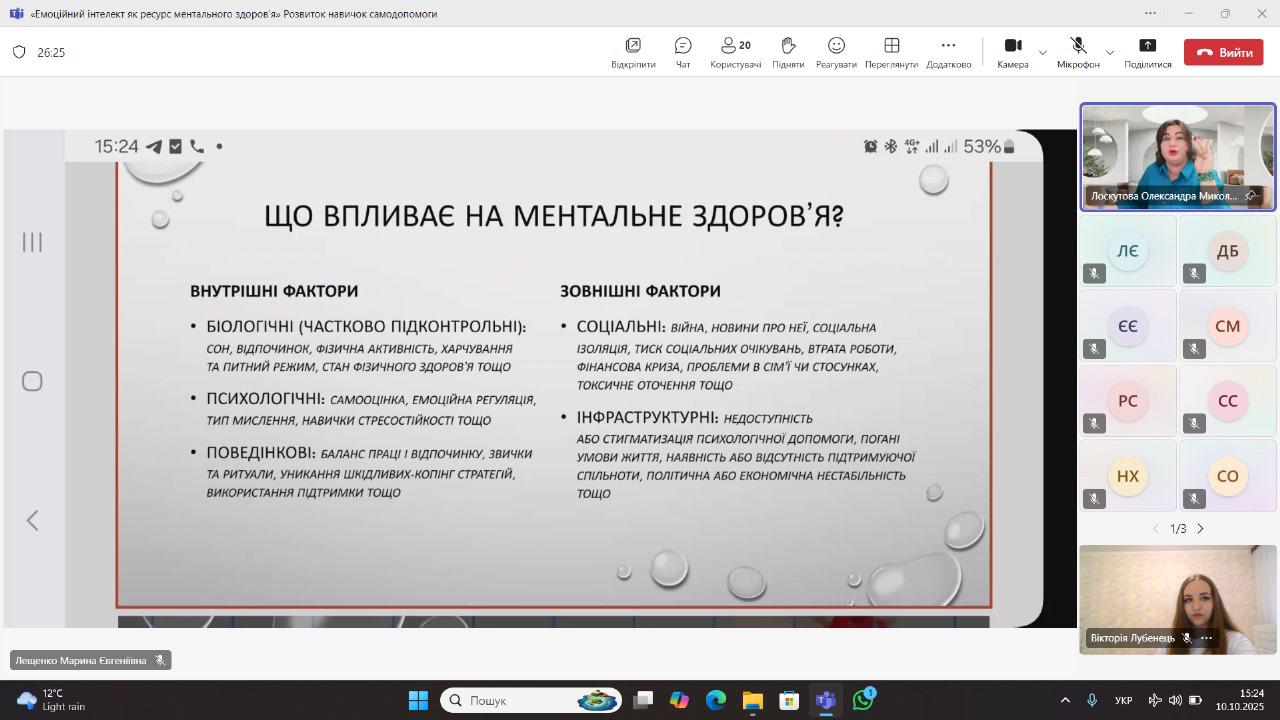Image resolution: width=1280 pixels, height=720 pixels.
Task: Leave the meeting with Вийти
Action: [1223, 52]
